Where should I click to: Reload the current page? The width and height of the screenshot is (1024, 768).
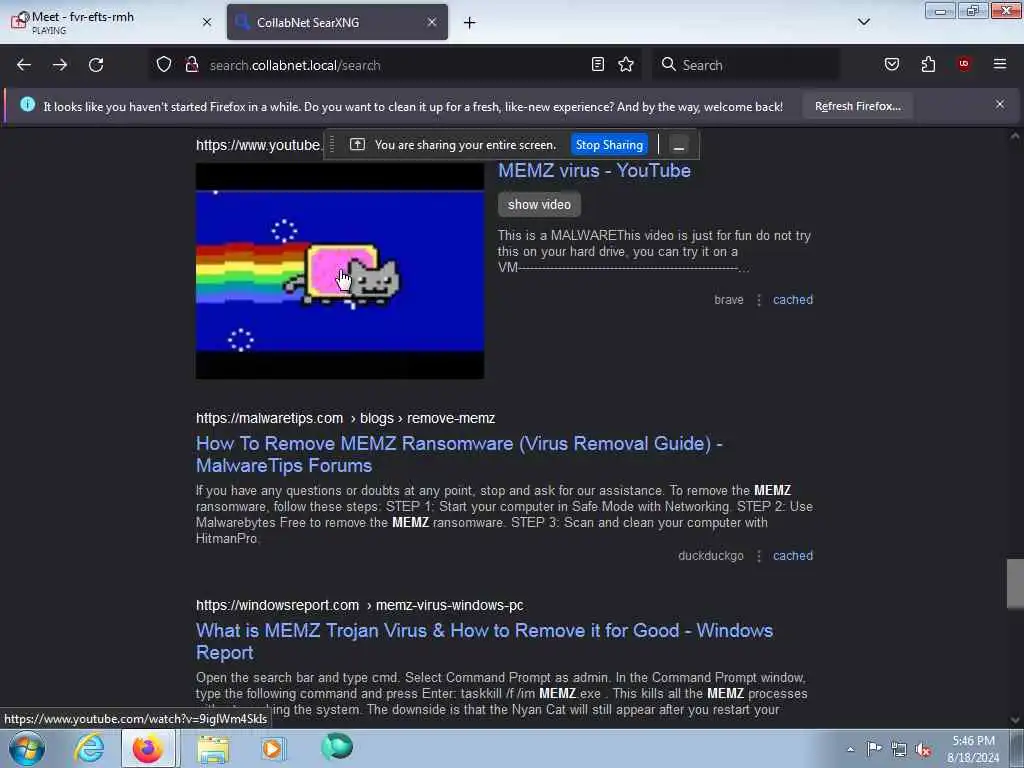[x=96, y=65]
